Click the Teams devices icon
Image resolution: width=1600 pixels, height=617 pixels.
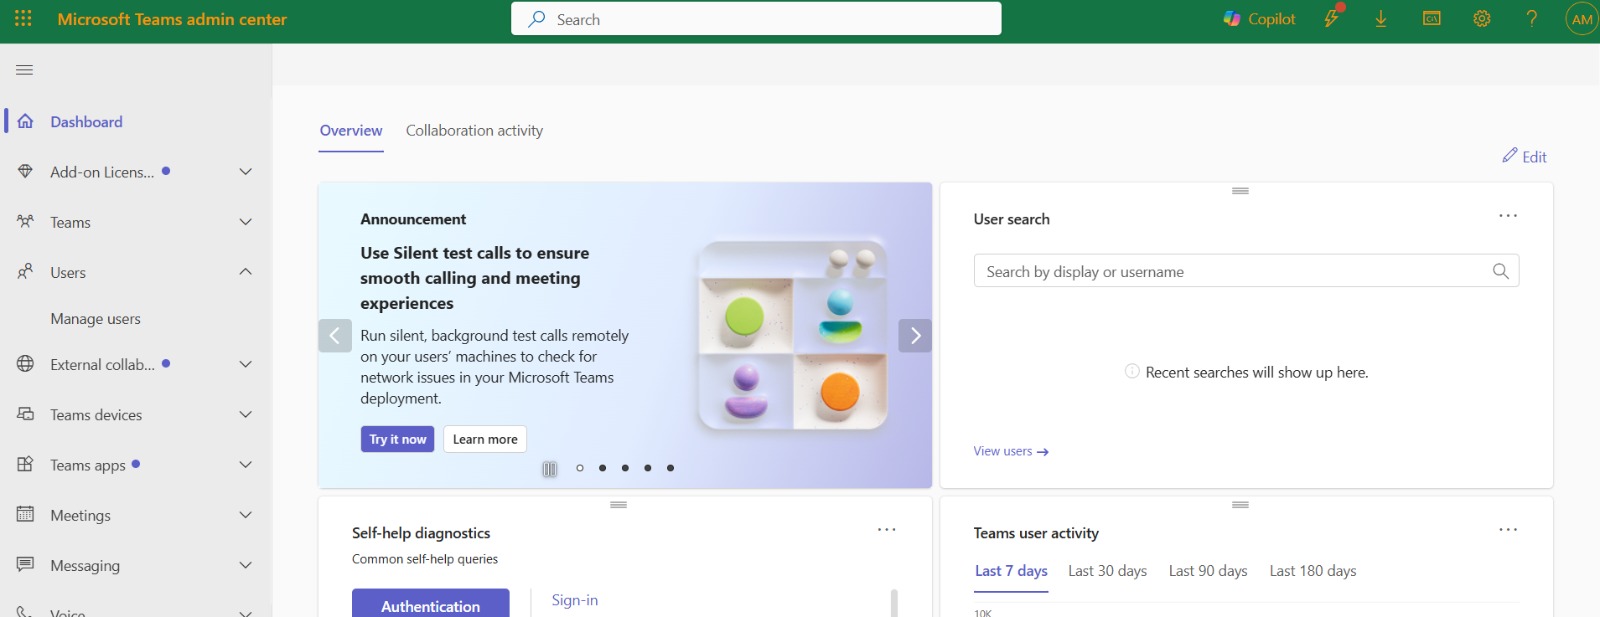(x=26, y=414)
